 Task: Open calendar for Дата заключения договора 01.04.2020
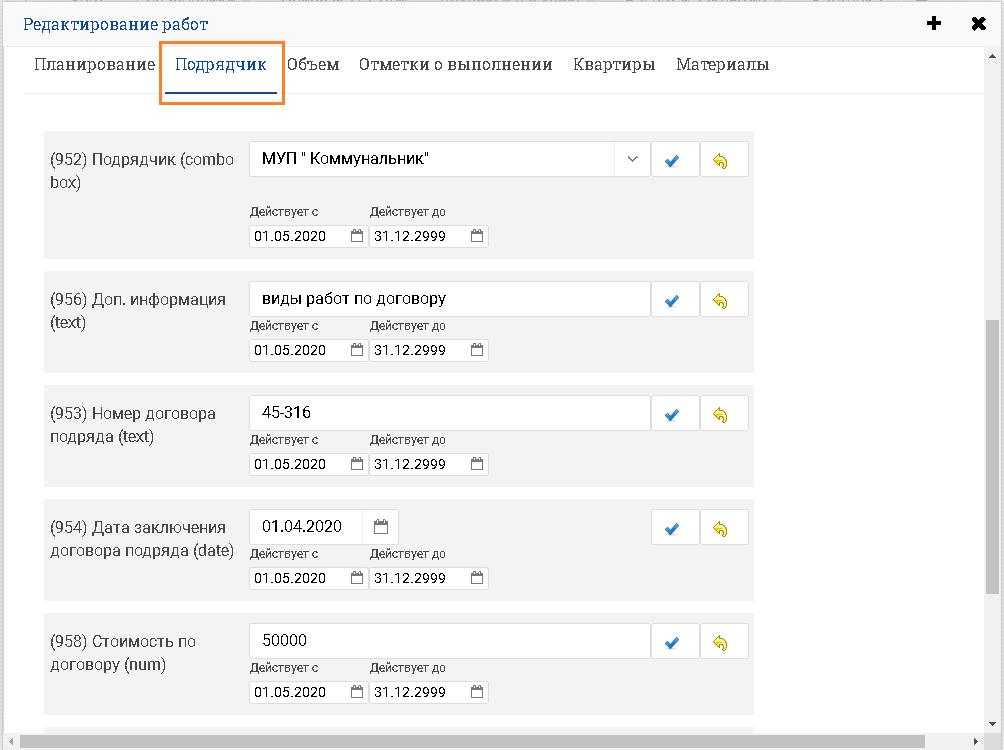click(381, 527)
